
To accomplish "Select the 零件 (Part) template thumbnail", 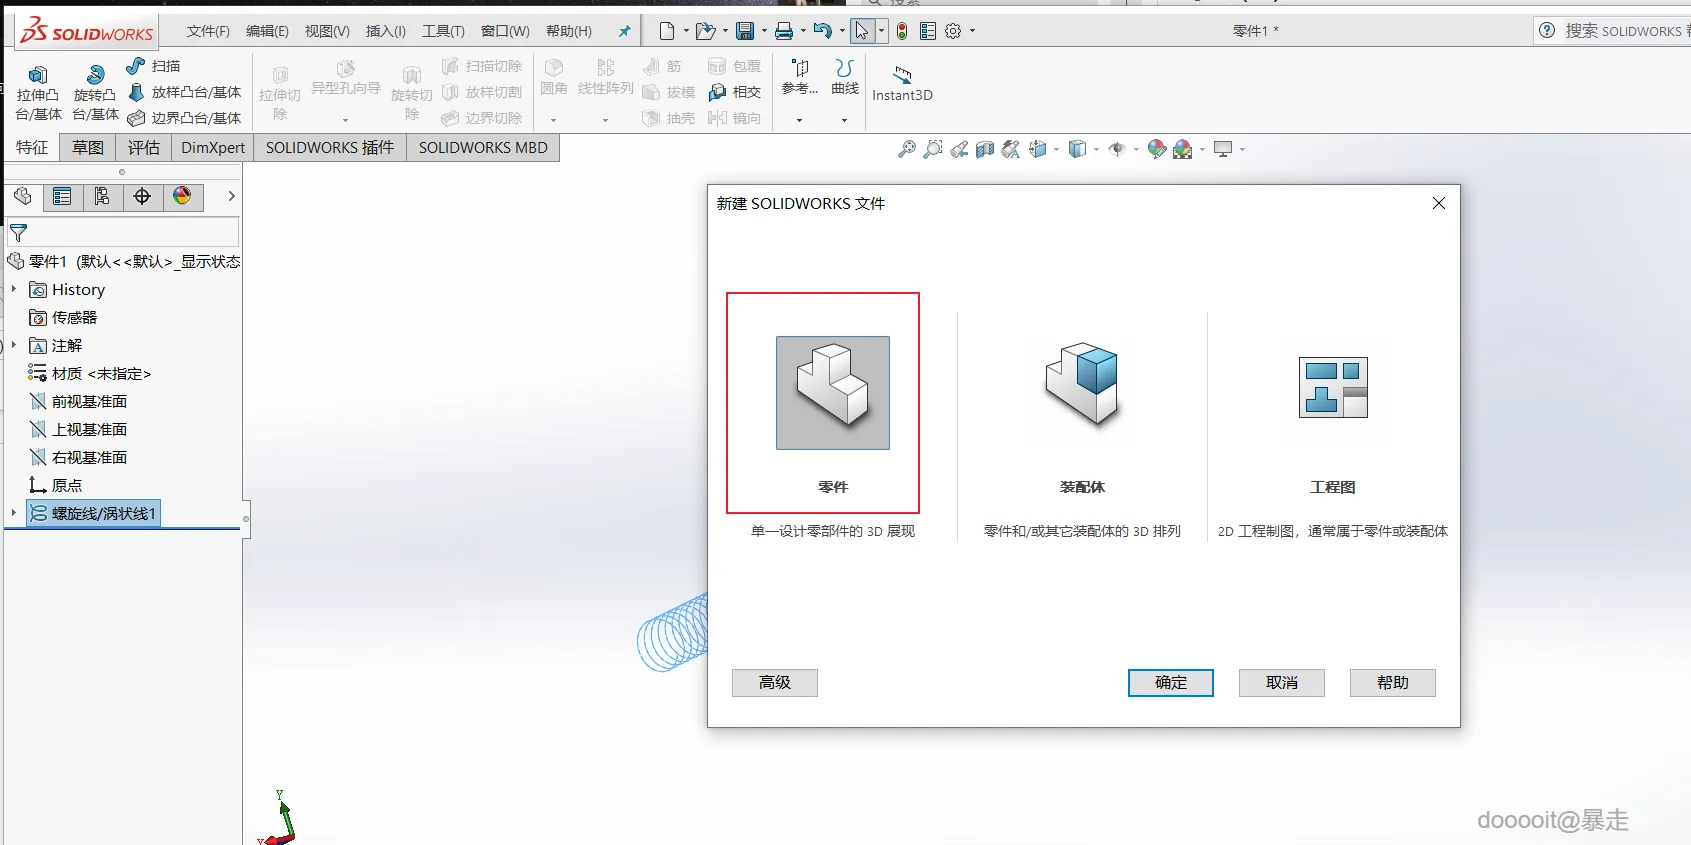I will click(x=833, y=393).
